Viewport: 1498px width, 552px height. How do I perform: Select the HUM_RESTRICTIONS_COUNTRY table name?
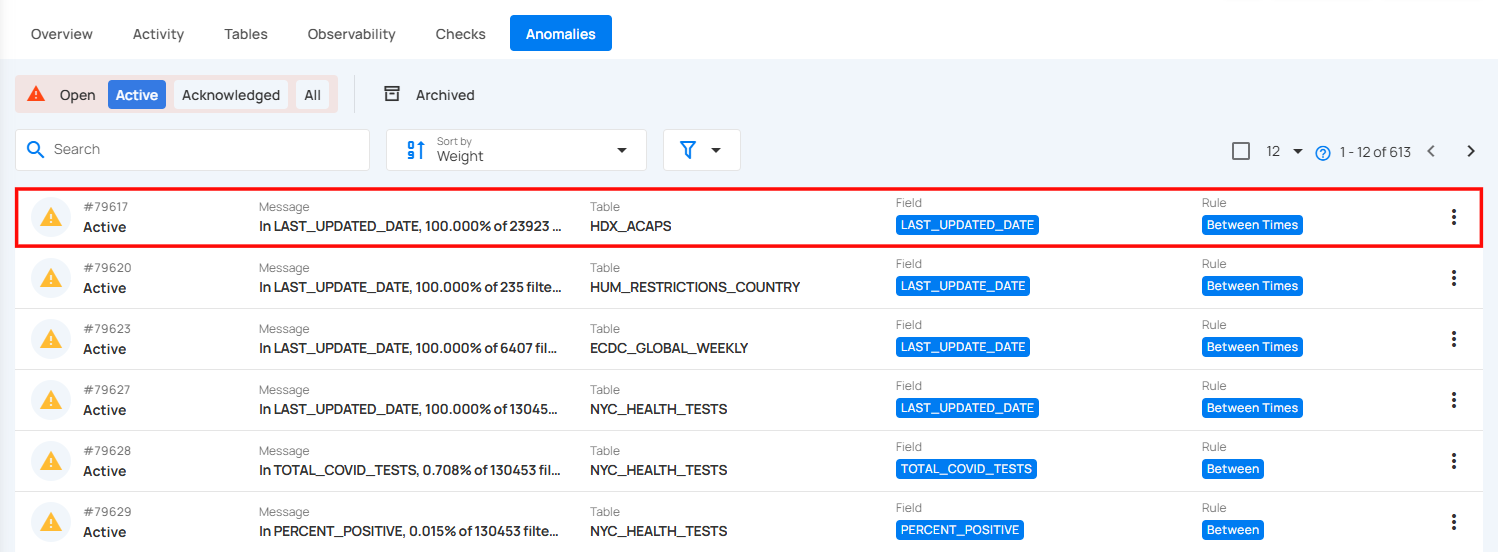(695, 287)
